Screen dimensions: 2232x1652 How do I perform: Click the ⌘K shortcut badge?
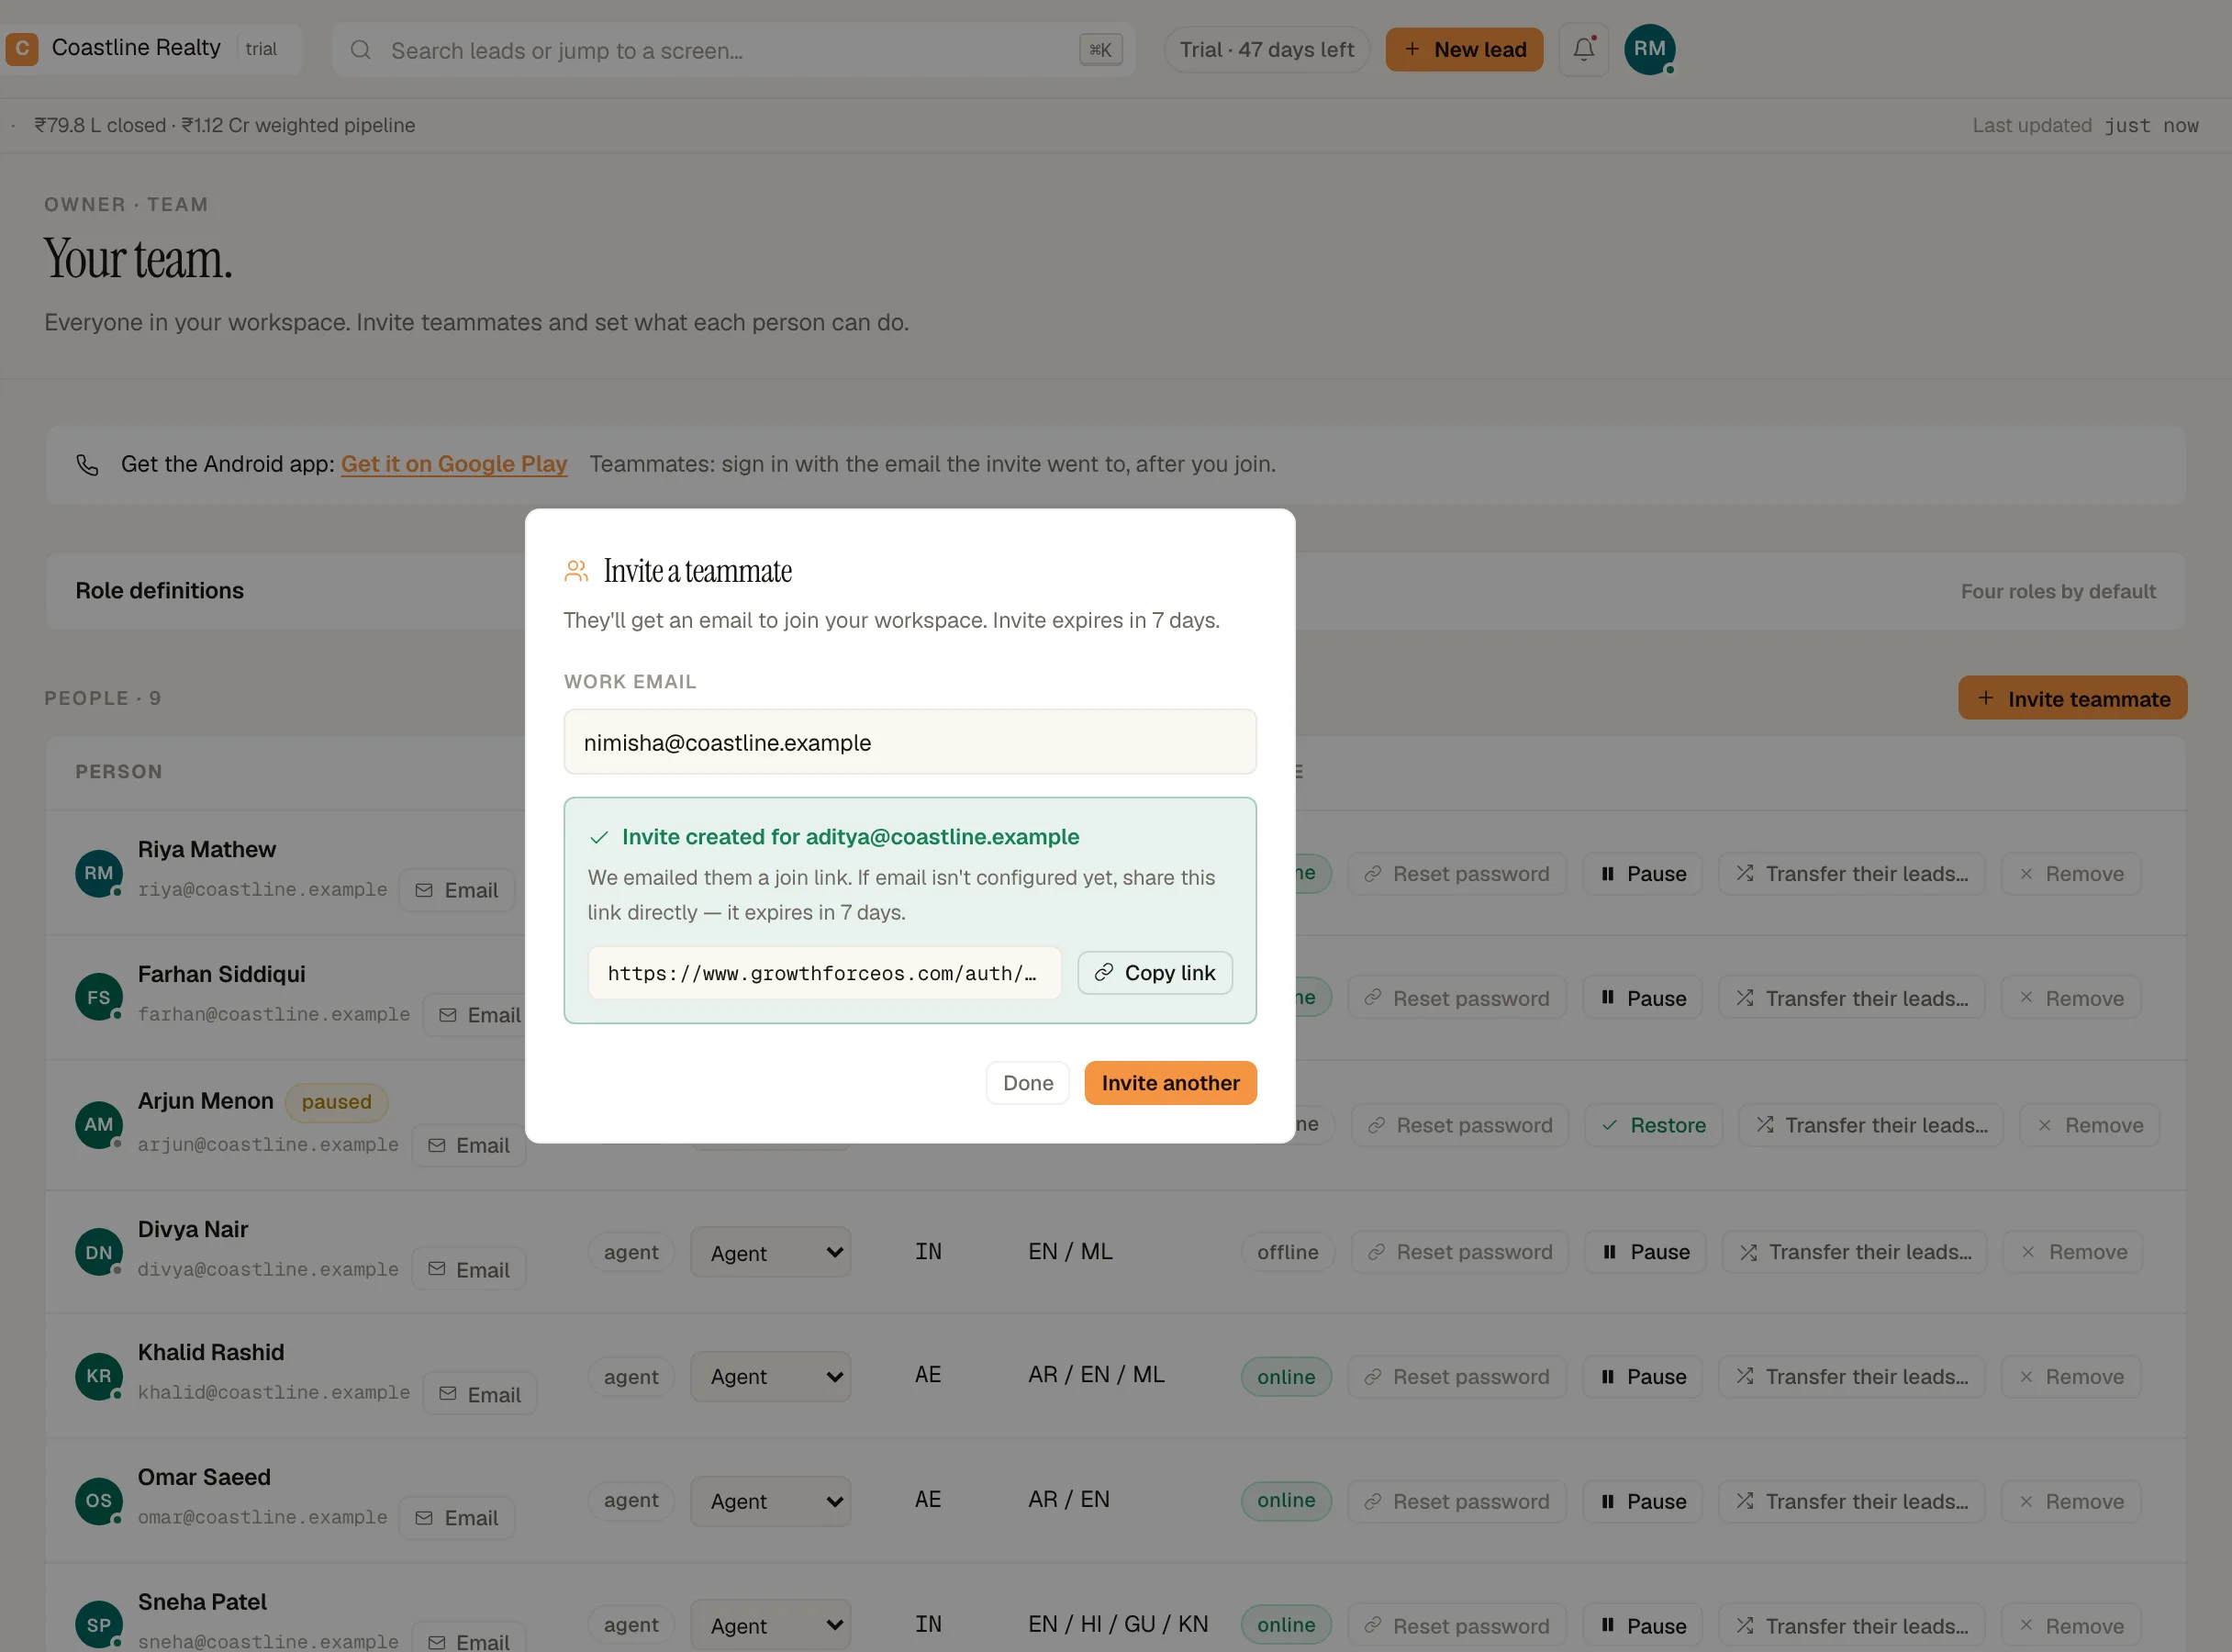pos(1101,49)
